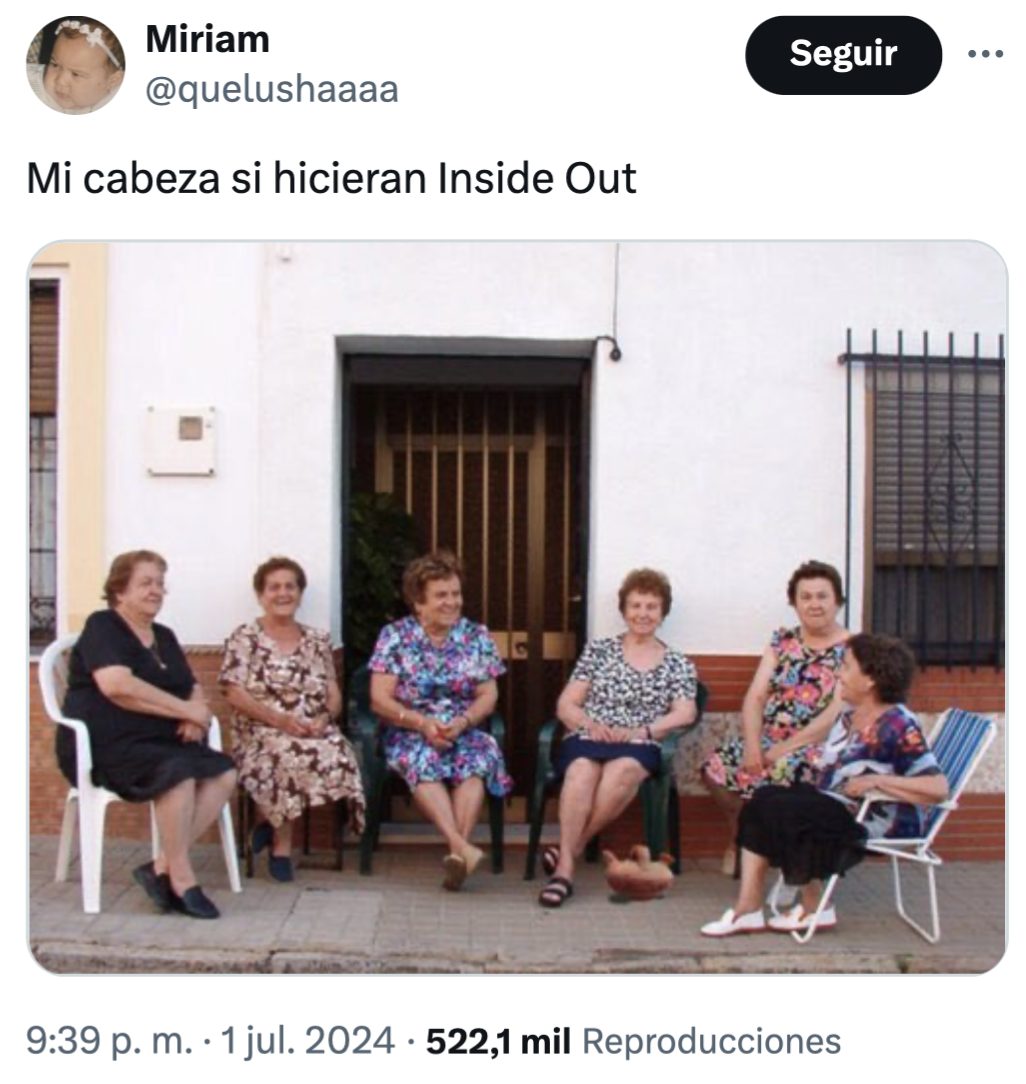Open the Miriam display name link
The image size is (1026, 1084).
click(x=207, y=39)
